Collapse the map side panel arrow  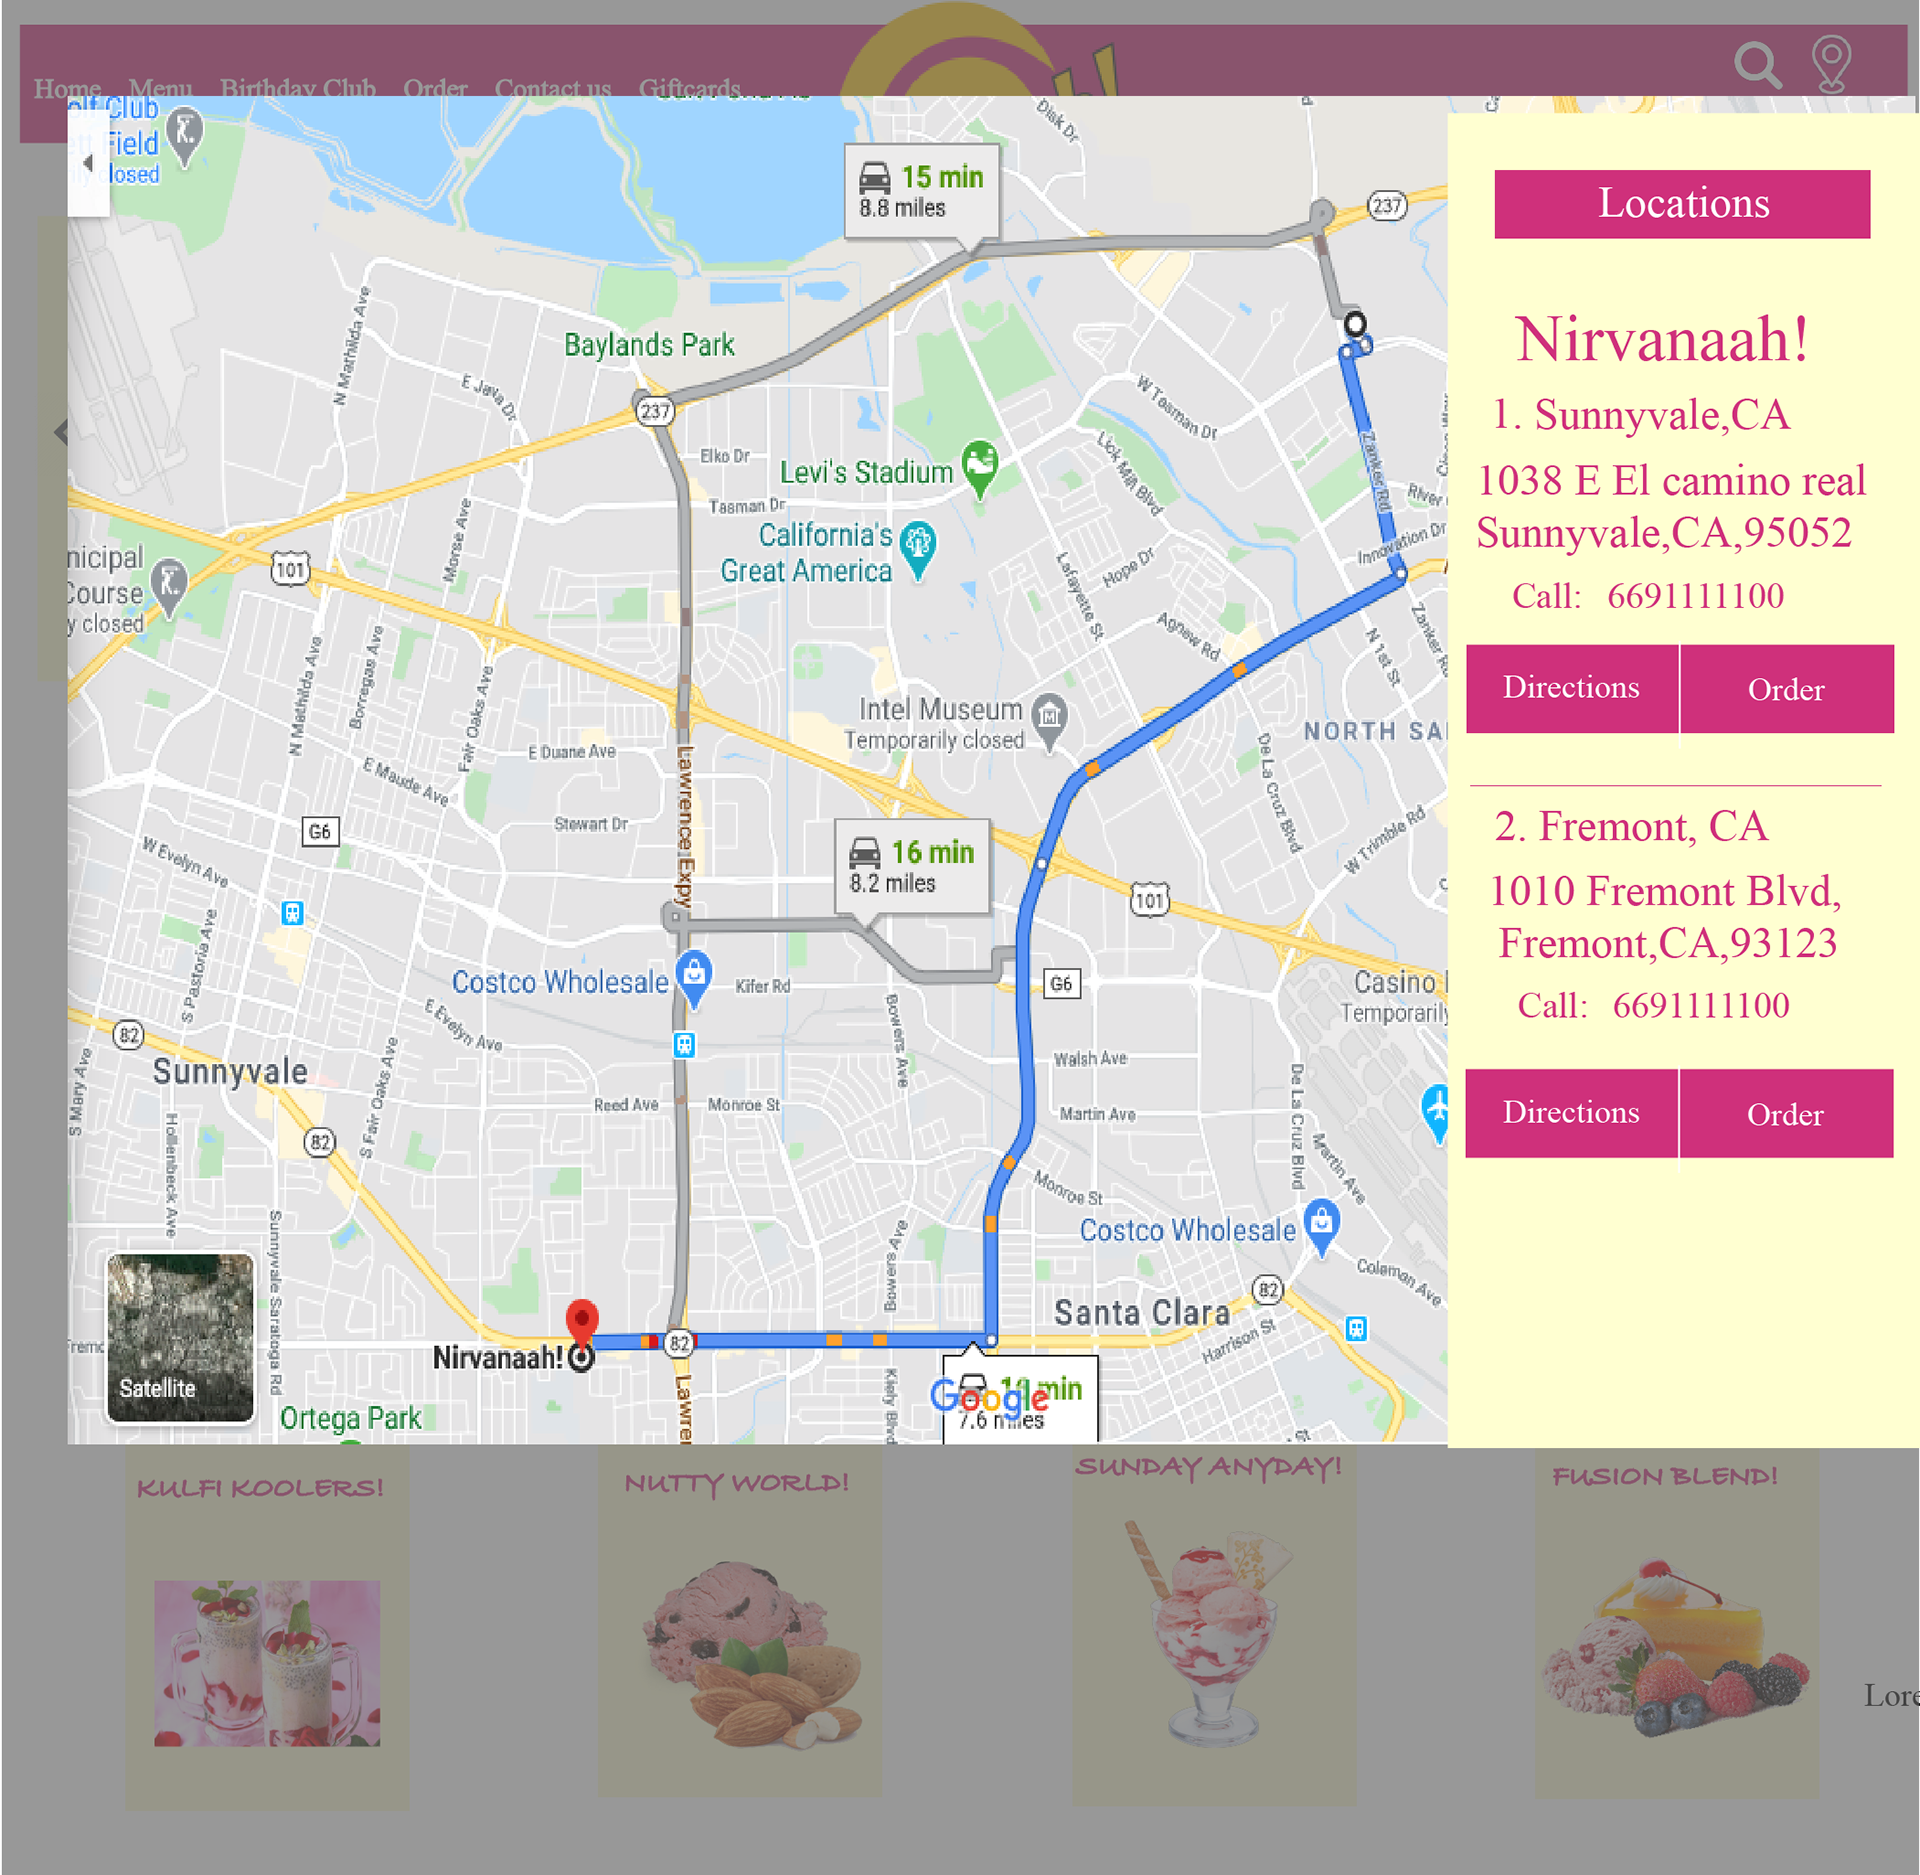point(88,163)
